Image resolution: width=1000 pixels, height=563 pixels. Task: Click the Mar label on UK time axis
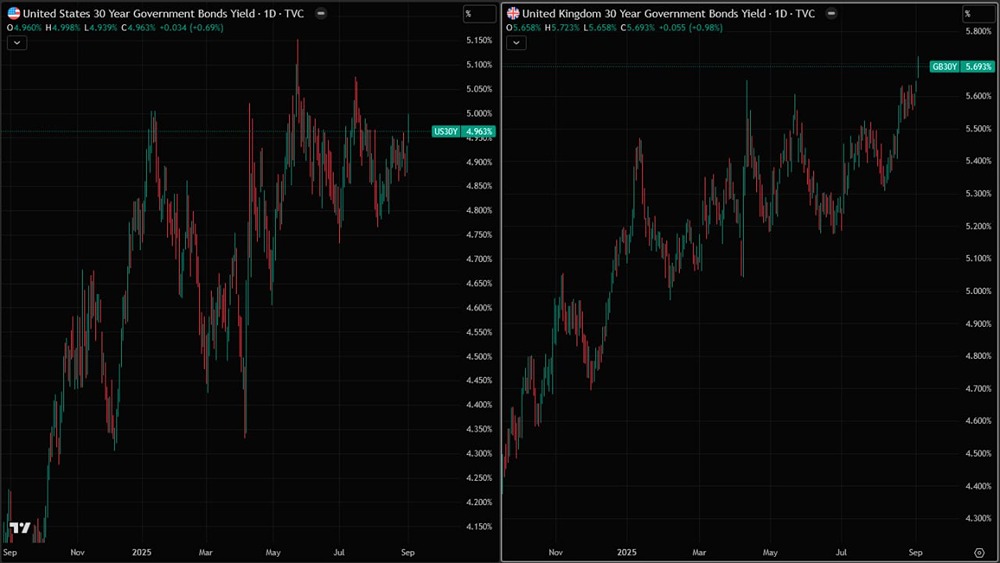pos(699,552)
